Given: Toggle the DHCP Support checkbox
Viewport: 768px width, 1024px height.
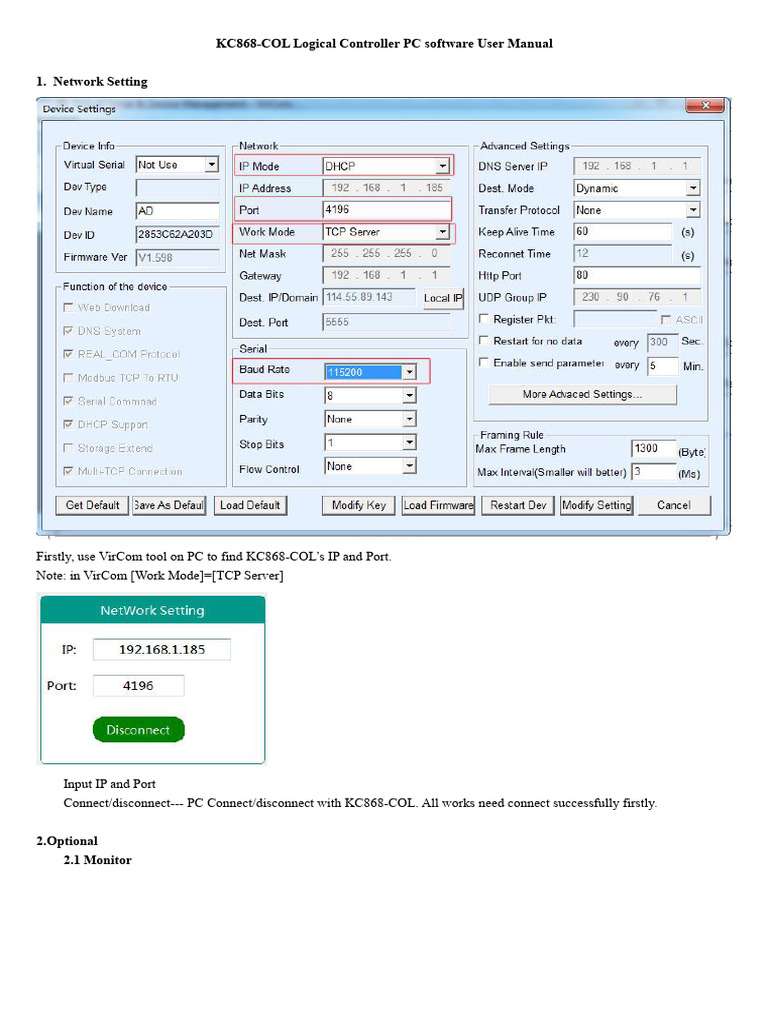Looking at the screenshot, I should point(68,424).
